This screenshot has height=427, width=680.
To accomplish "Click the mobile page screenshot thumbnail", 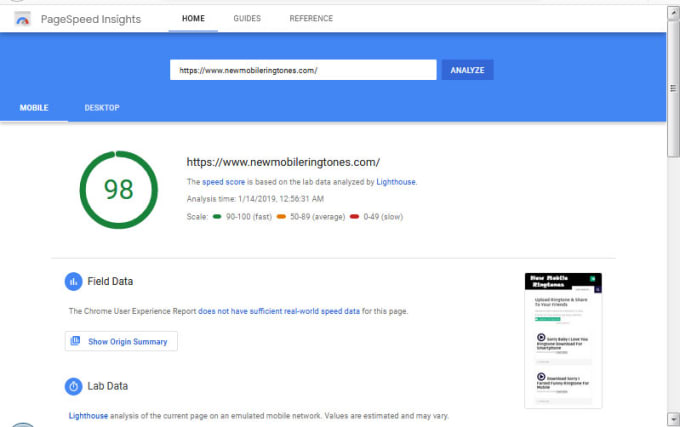I will coord(563,341).
